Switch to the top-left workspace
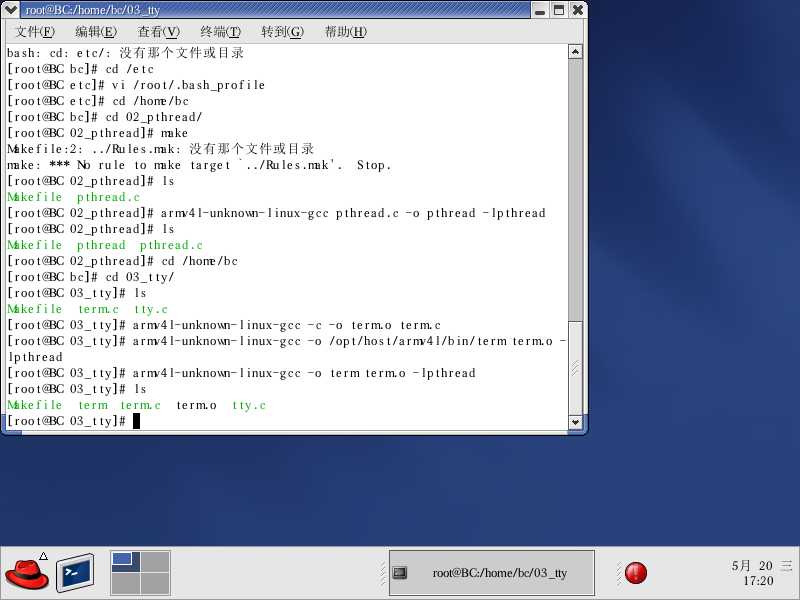 click(x=126, y=561)
